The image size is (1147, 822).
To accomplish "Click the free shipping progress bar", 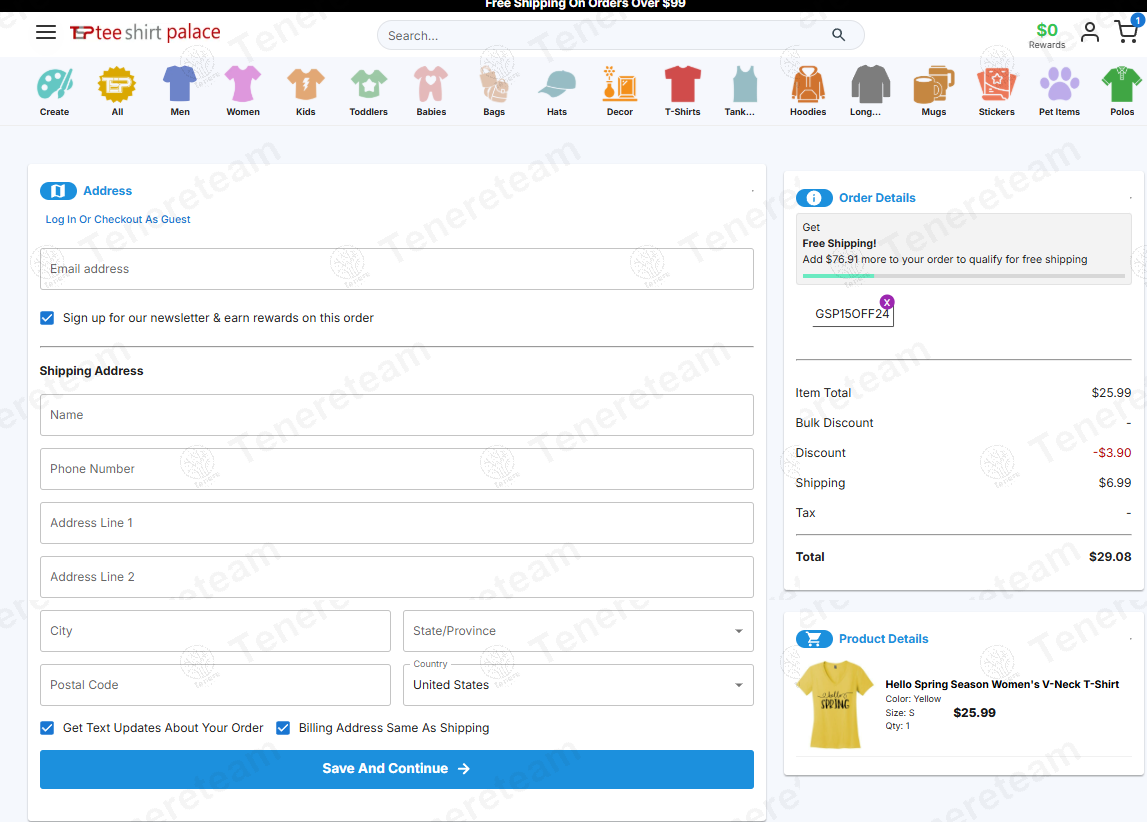I will point(963,276).
